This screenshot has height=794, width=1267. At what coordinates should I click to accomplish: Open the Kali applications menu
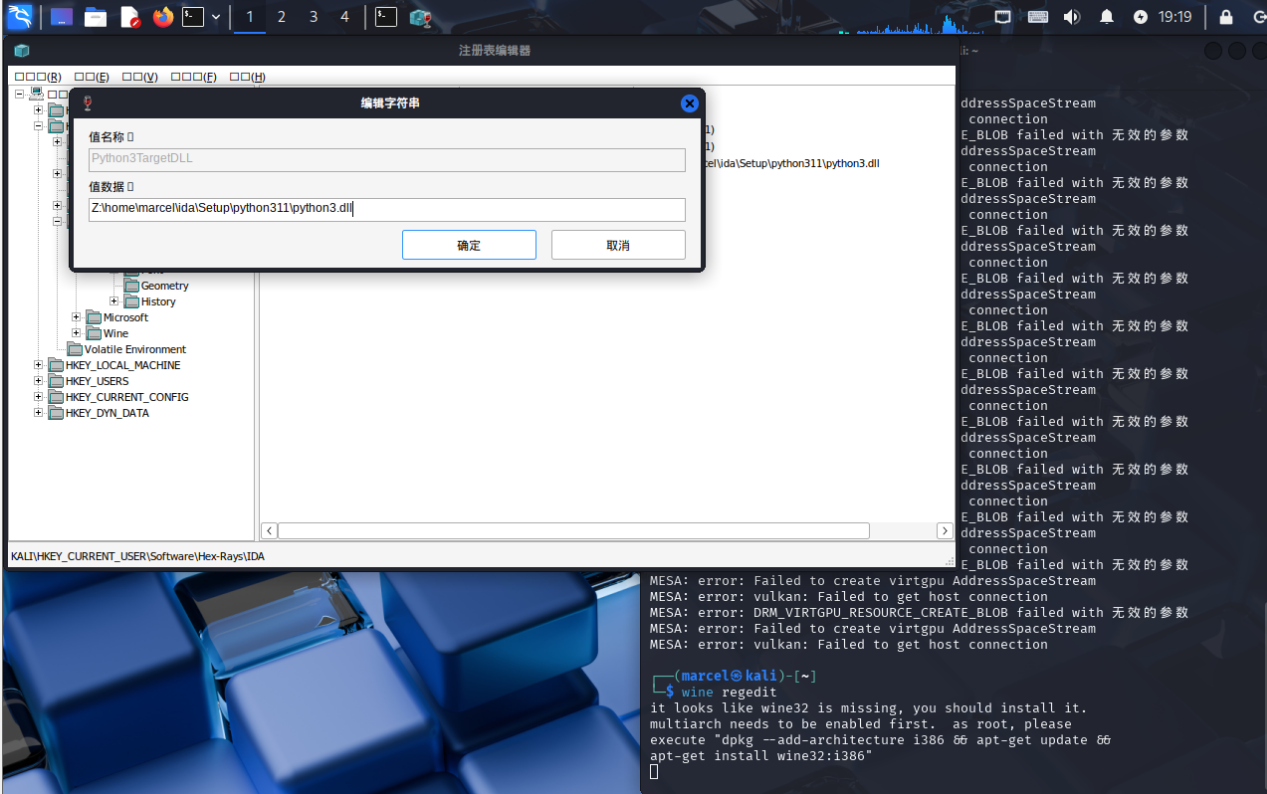(19, 16)
